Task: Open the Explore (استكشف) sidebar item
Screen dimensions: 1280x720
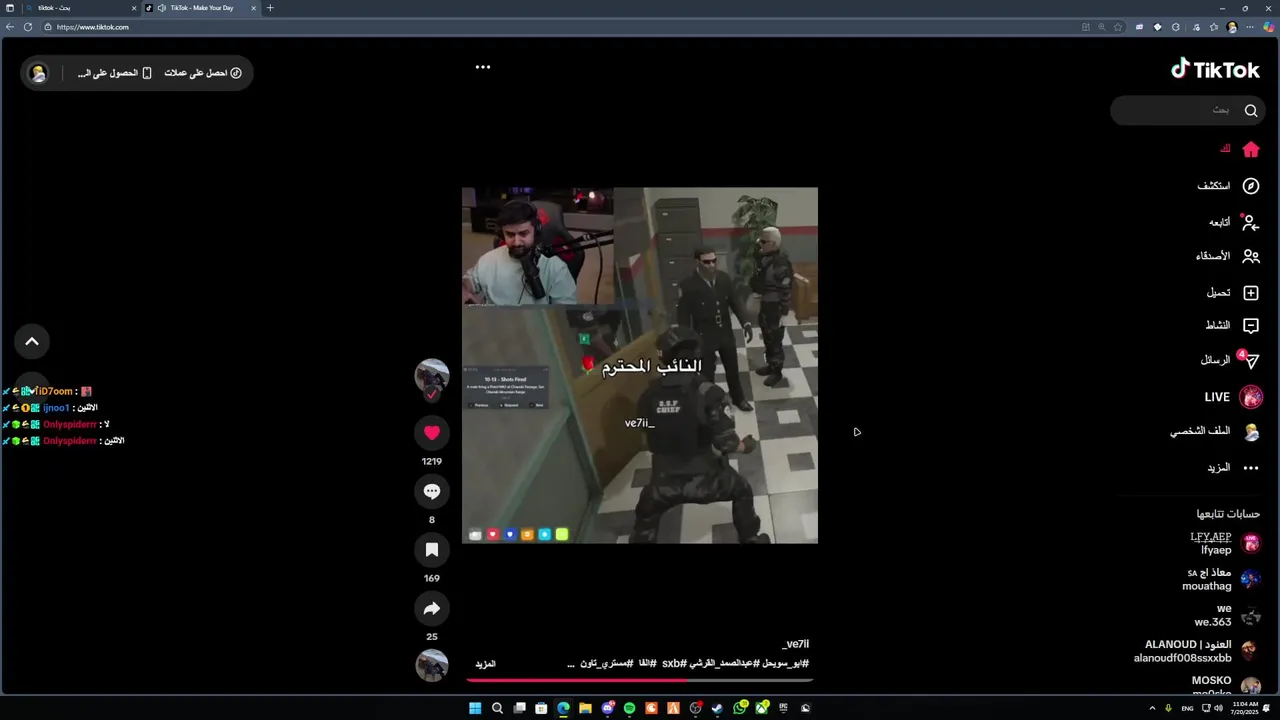Action: (x=1228, y=186)
